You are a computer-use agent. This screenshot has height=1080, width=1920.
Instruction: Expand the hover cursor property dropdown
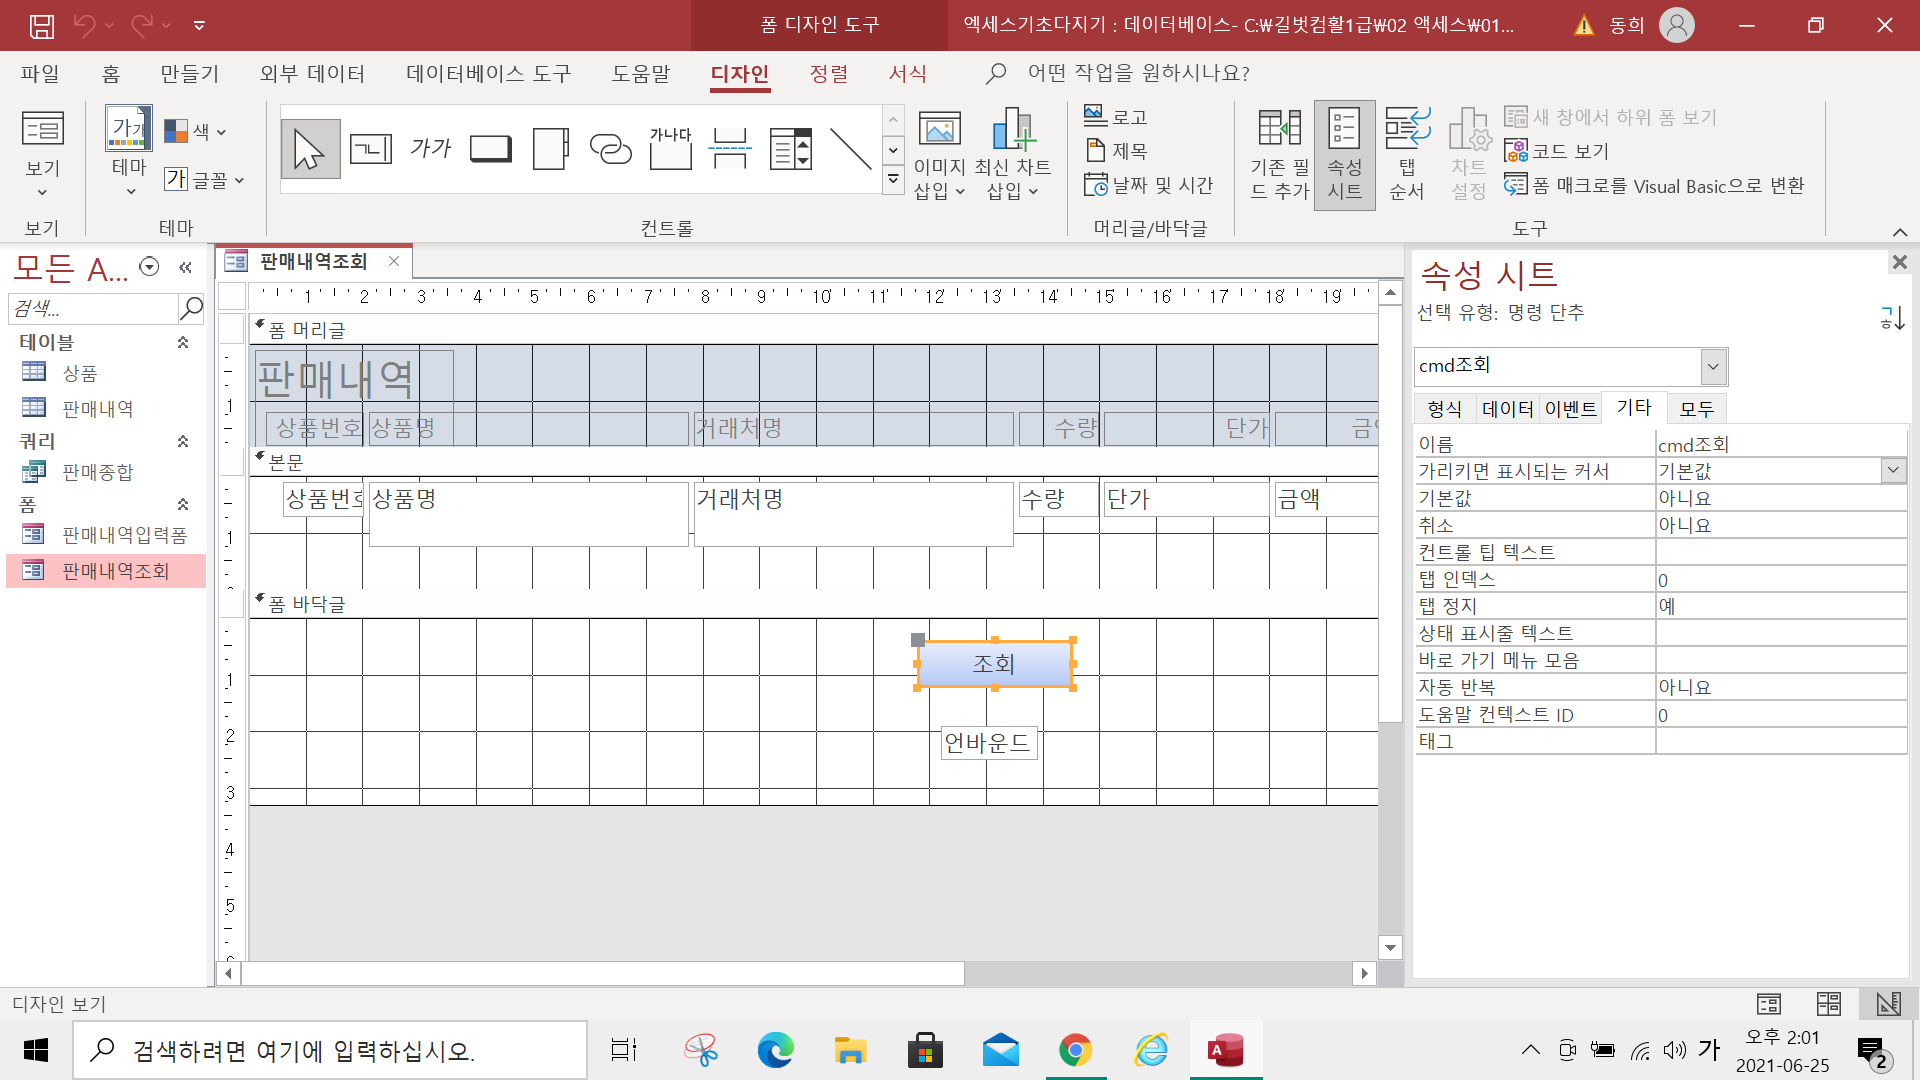point(1892,470)
